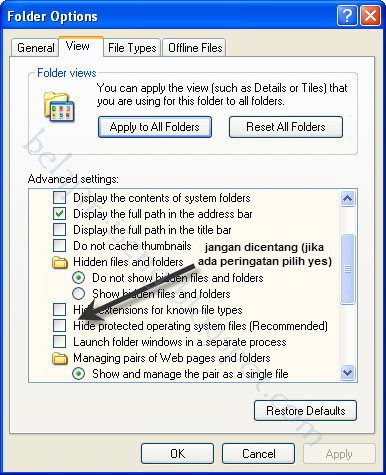Click the scroll down arrow in Advanced settings

coord(347,372)
